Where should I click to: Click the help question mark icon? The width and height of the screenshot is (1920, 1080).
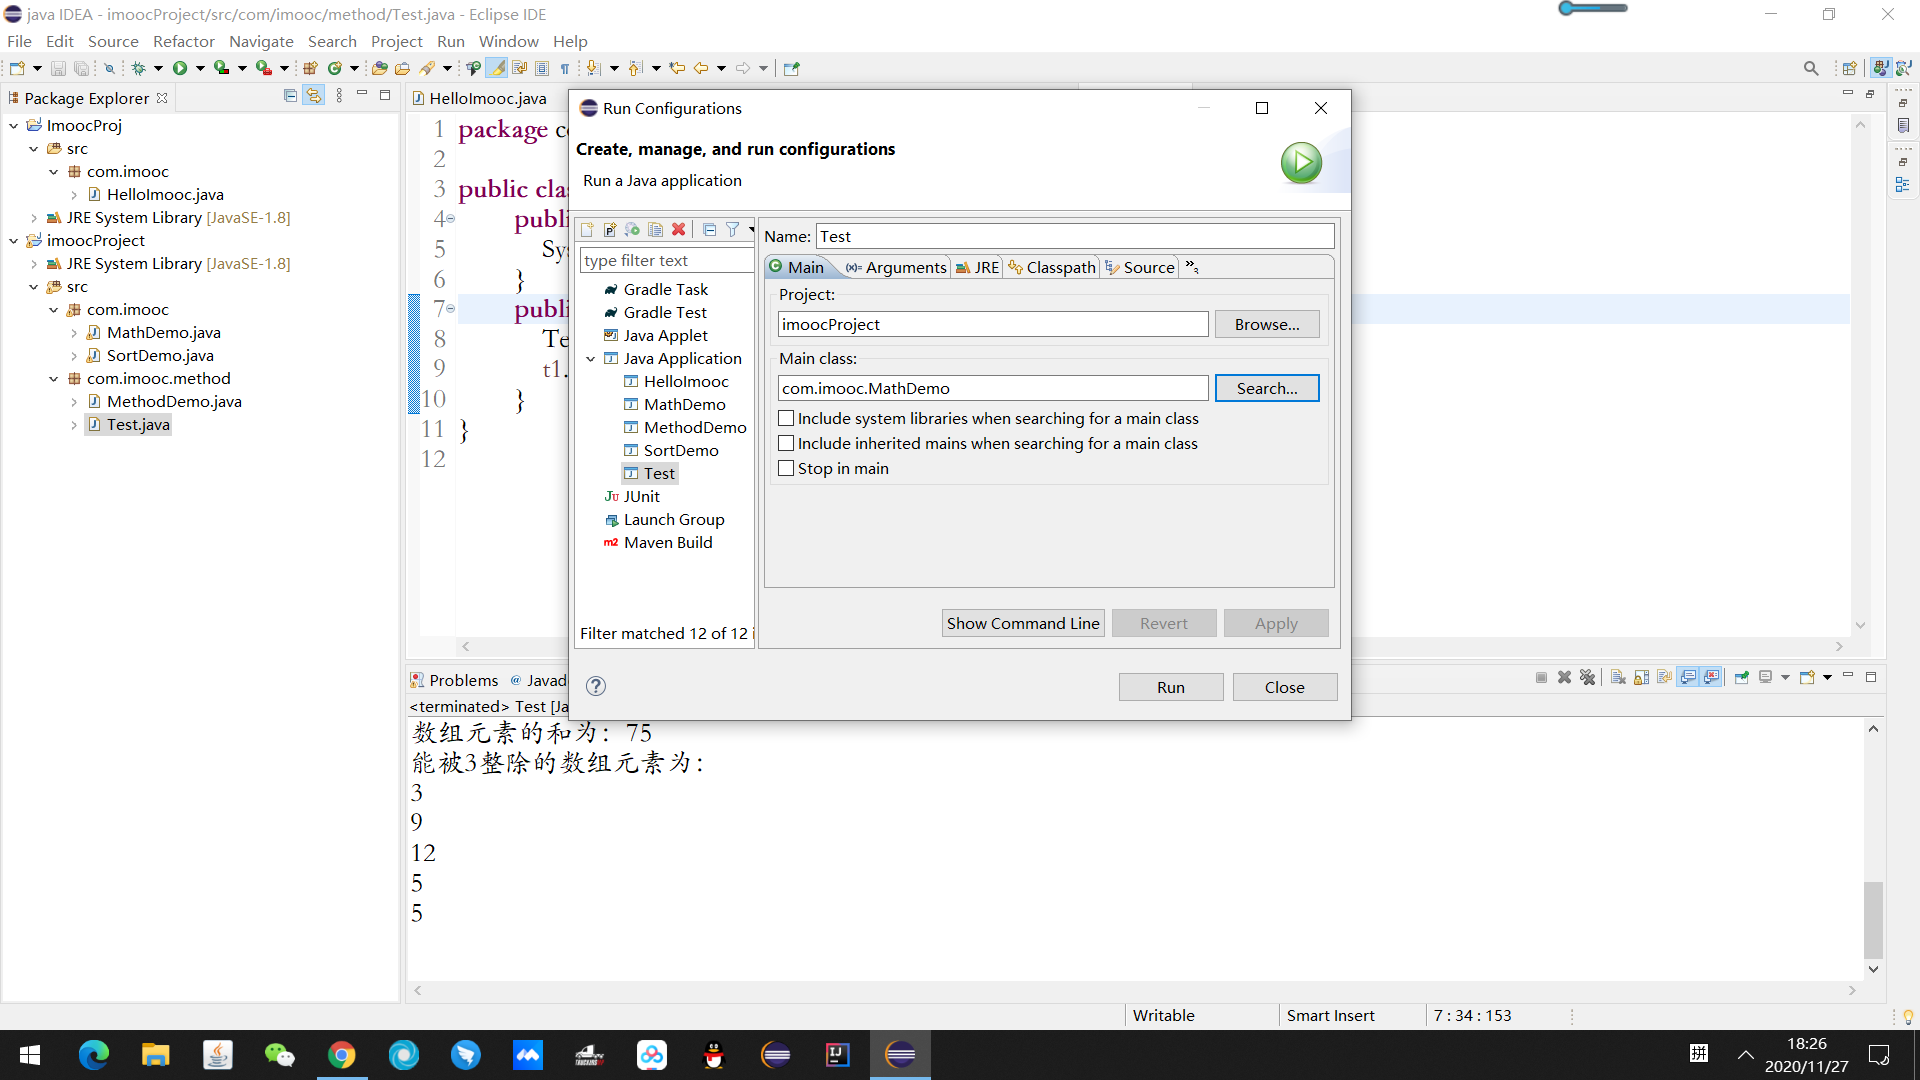(596, 686)
